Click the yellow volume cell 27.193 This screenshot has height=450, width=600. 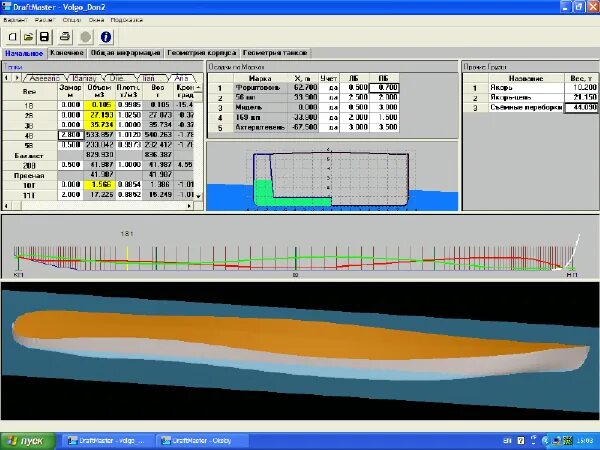tap(99, 115)
